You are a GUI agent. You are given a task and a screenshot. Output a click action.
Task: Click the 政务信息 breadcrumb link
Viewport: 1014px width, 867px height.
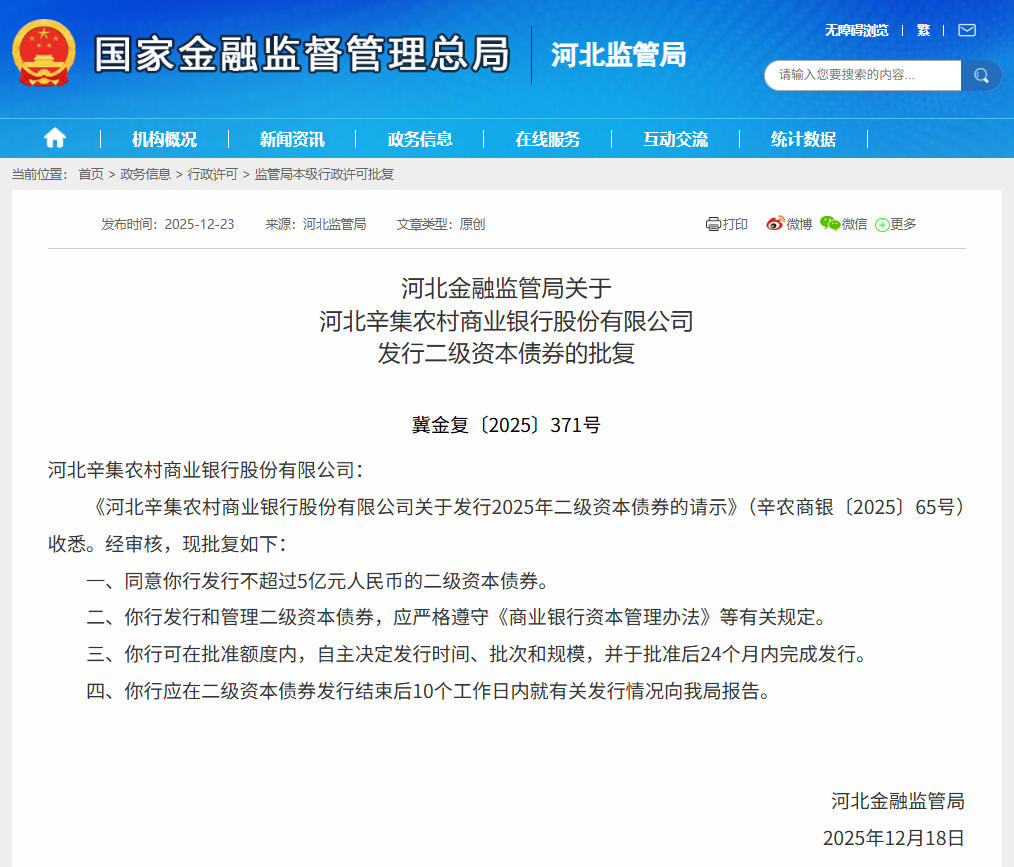tap(146, 174)
